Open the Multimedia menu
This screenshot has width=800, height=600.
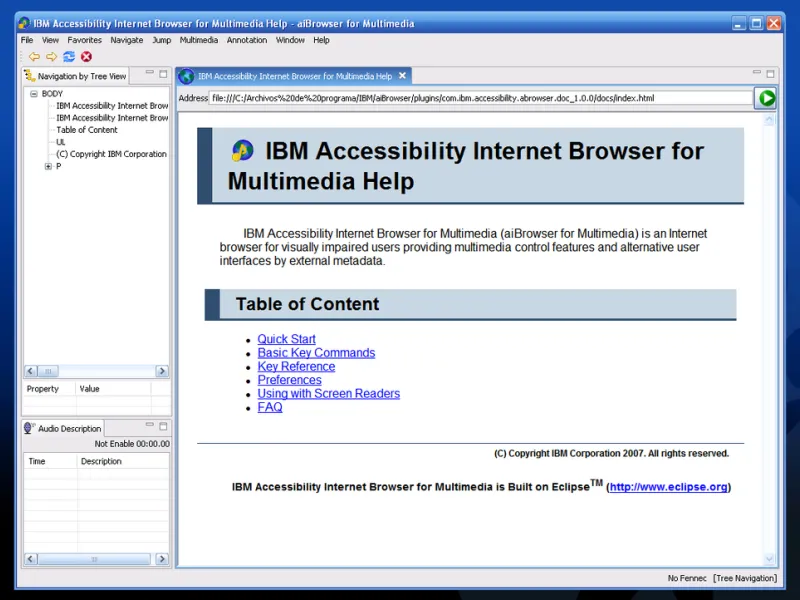pyautogui.click(x=198, y=40)
